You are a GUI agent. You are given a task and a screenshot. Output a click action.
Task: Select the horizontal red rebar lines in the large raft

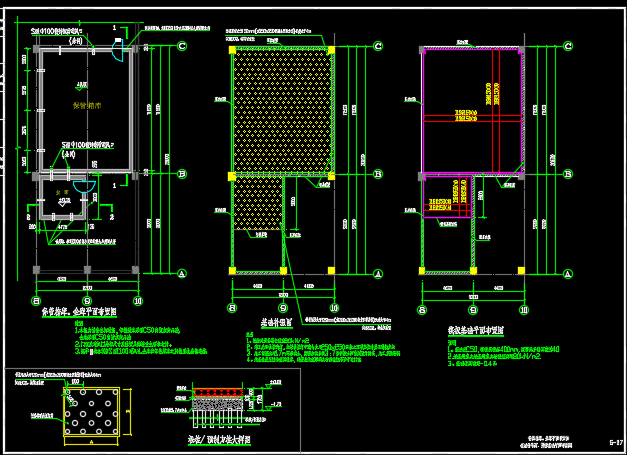[472, 118]
